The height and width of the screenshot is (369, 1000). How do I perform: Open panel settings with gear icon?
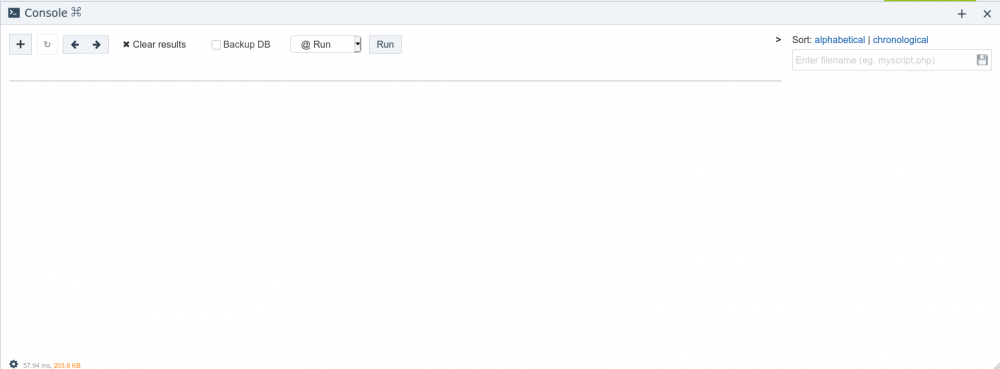point(13,364)
